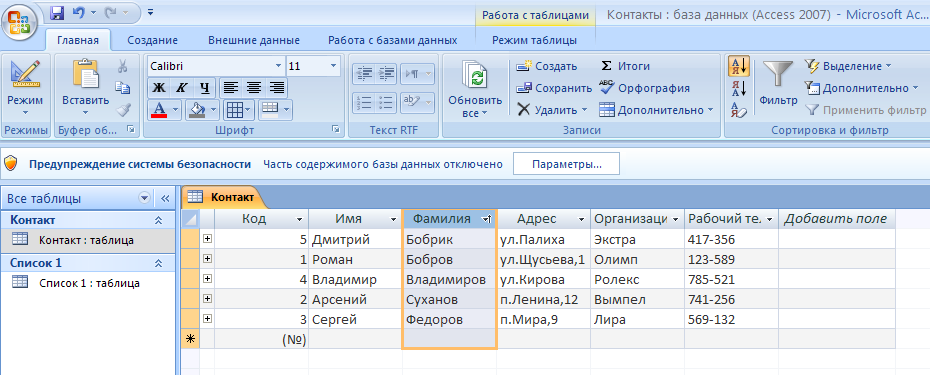Viewport: 930px width, 375px height.
Task: Click the Save icon in quick access toolbar
Action: 57,12
